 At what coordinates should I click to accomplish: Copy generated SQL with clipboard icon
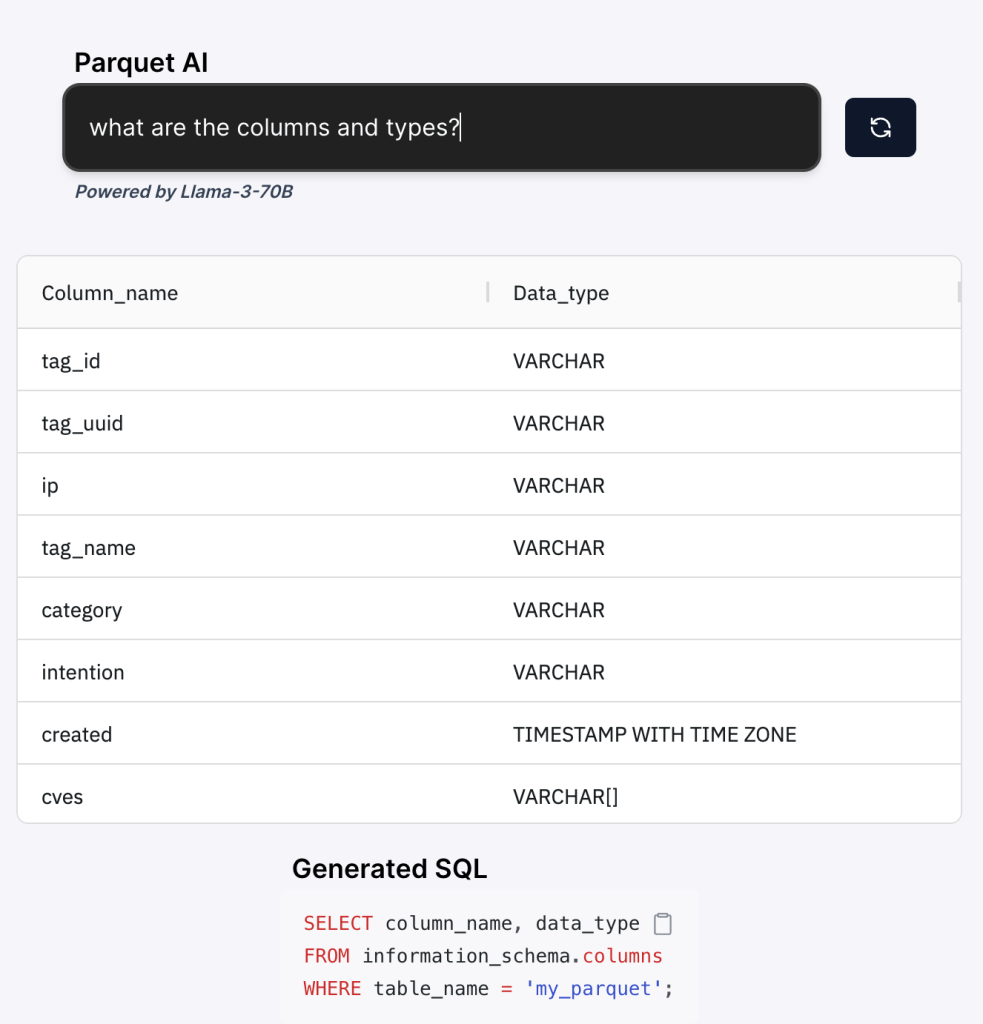662,923
